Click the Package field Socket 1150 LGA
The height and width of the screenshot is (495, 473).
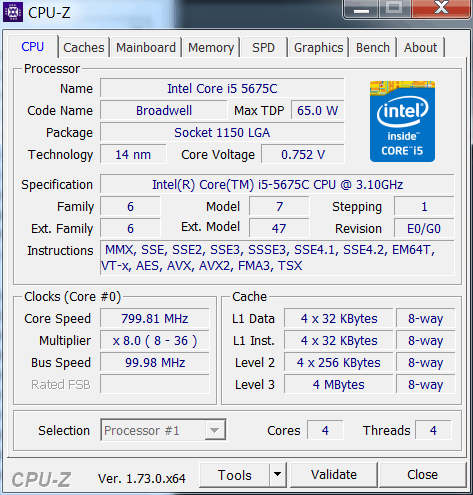click(222, 133)
